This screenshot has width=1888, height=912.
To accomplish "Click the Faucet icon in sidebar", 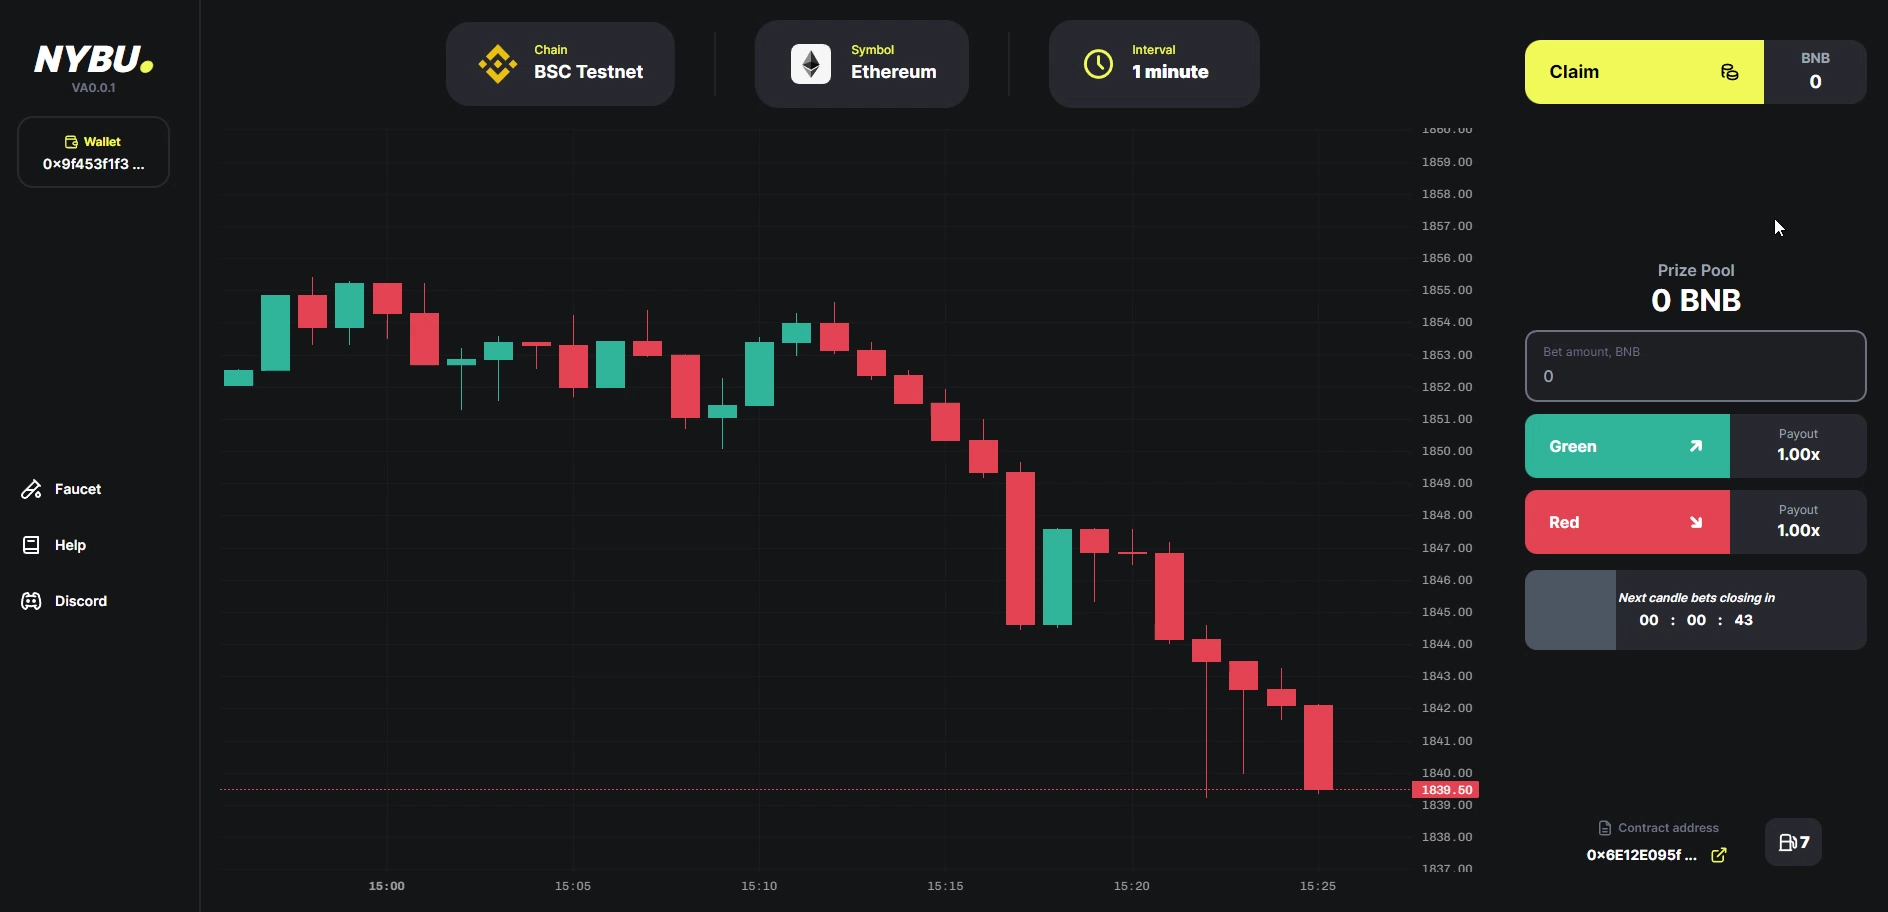I will click(x=31, y=489).
